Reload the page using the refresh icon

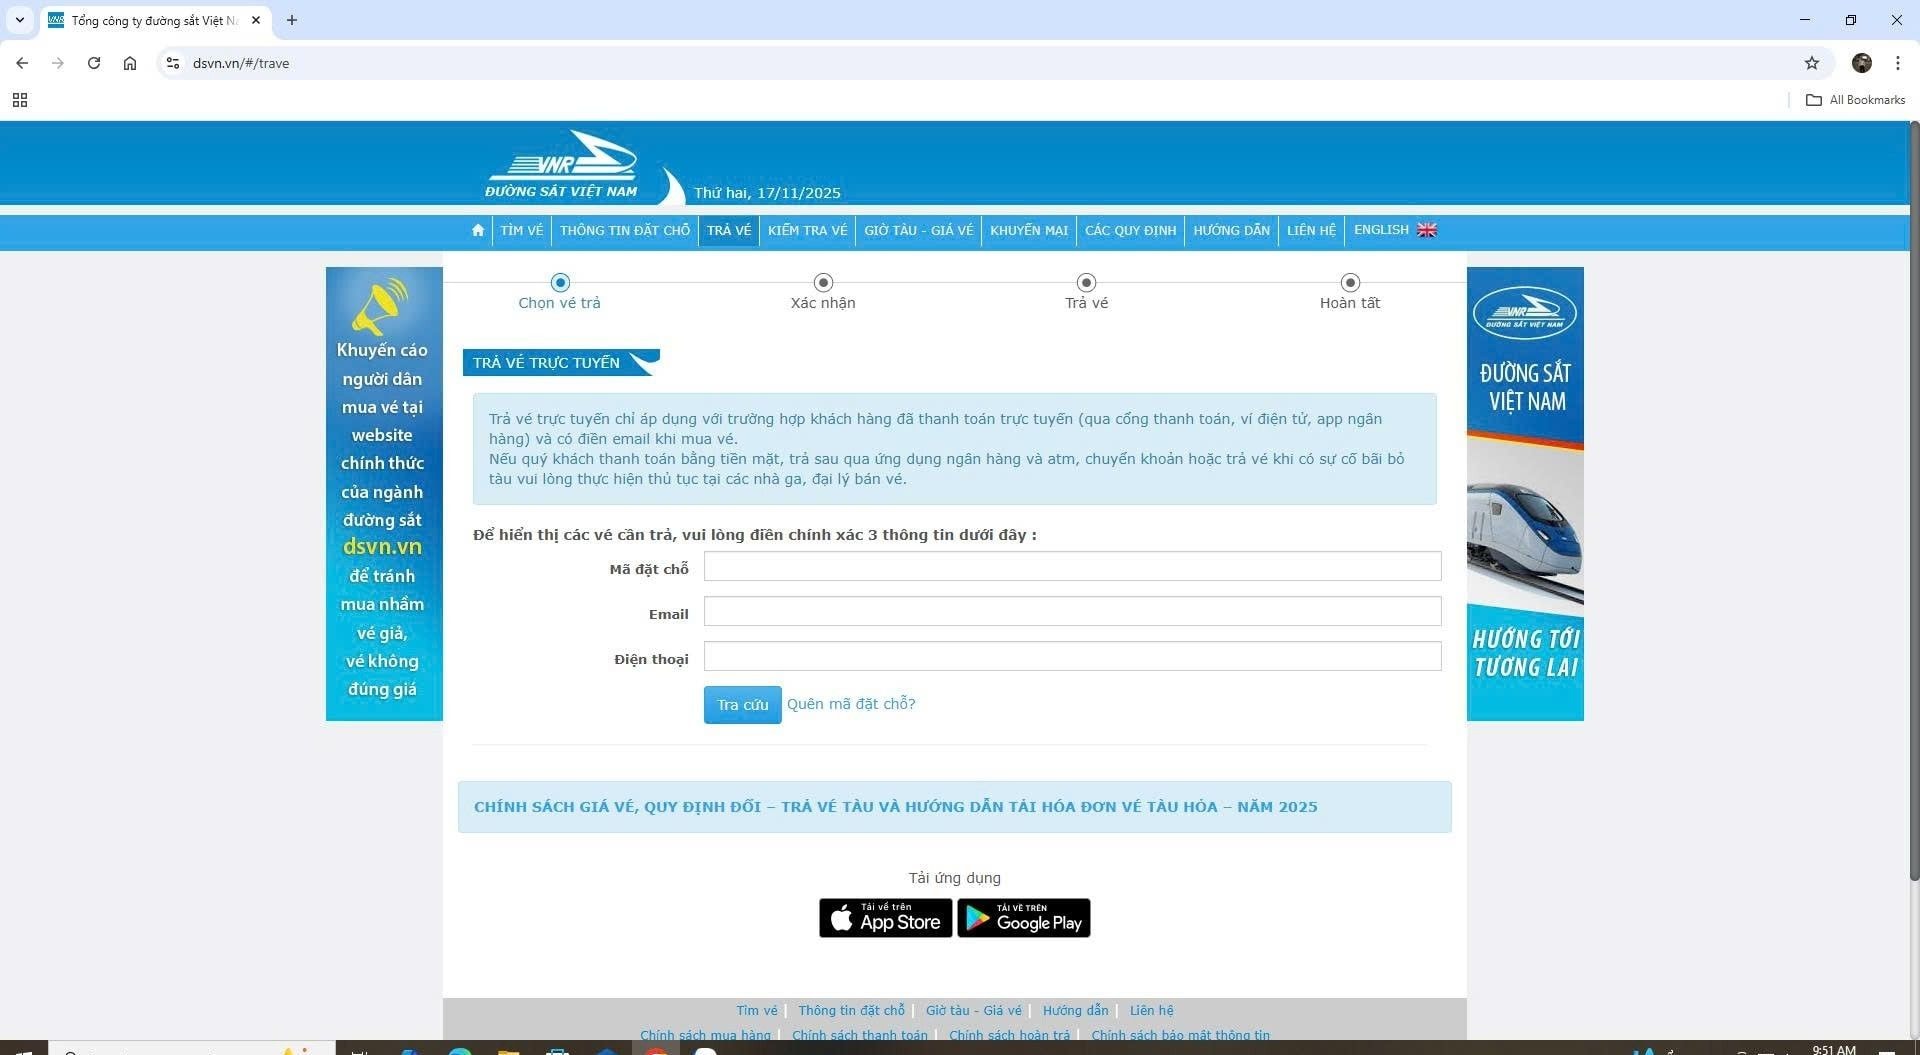point(94,63)
